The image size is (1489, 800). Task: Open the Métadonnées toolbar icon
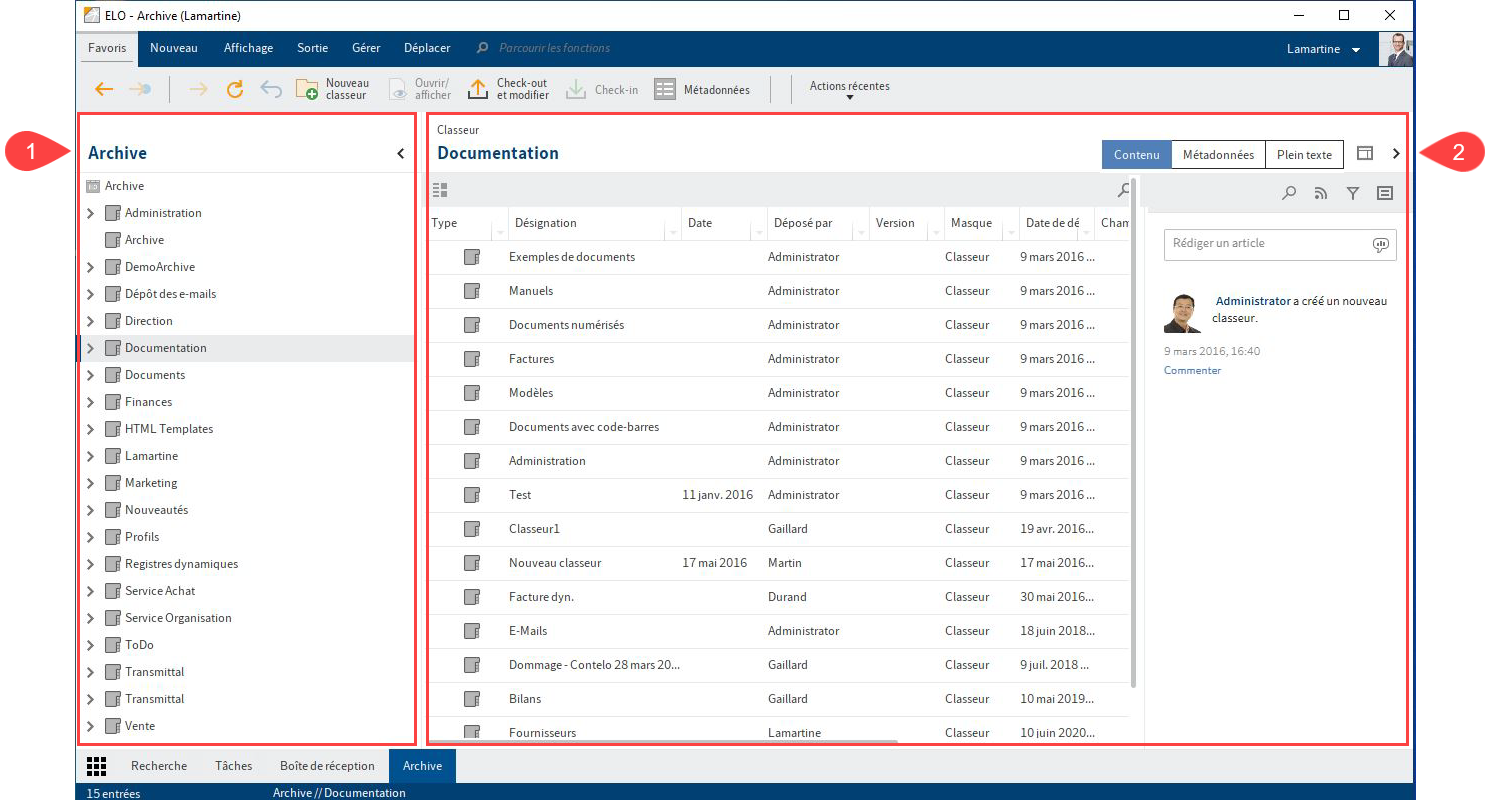tap(665, 89)
